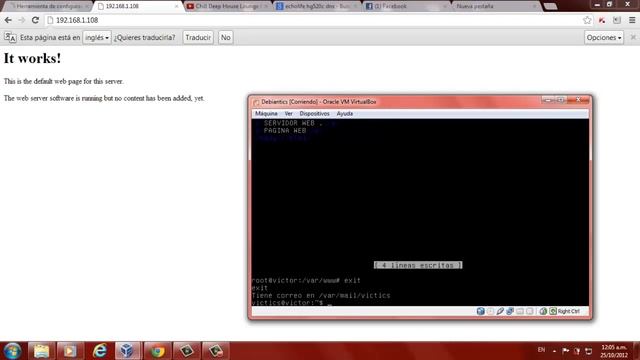
Task: Switch to the Nueva pestaña tab
Action: [496, 6]
